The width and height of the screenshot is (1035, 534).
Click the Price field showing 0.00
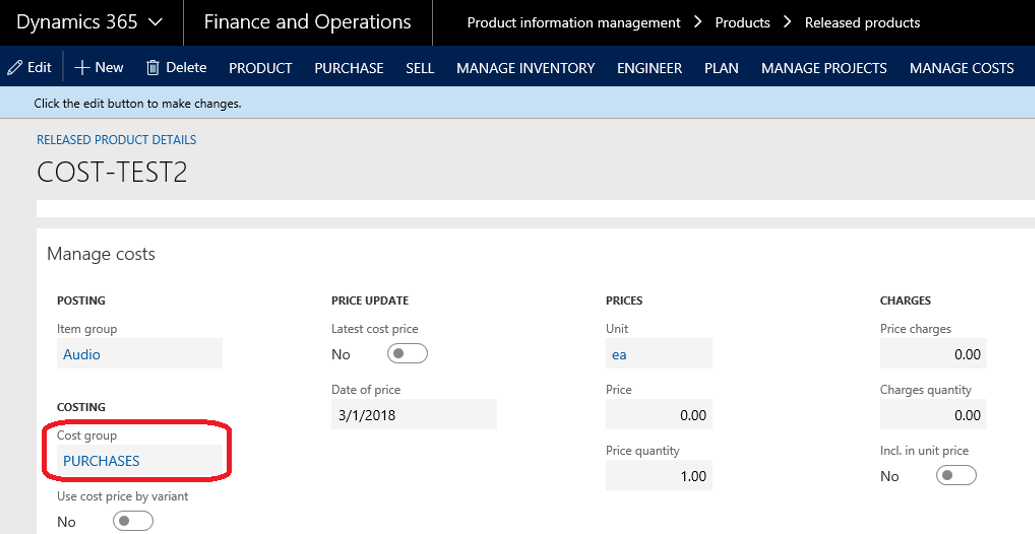(659, 415)
